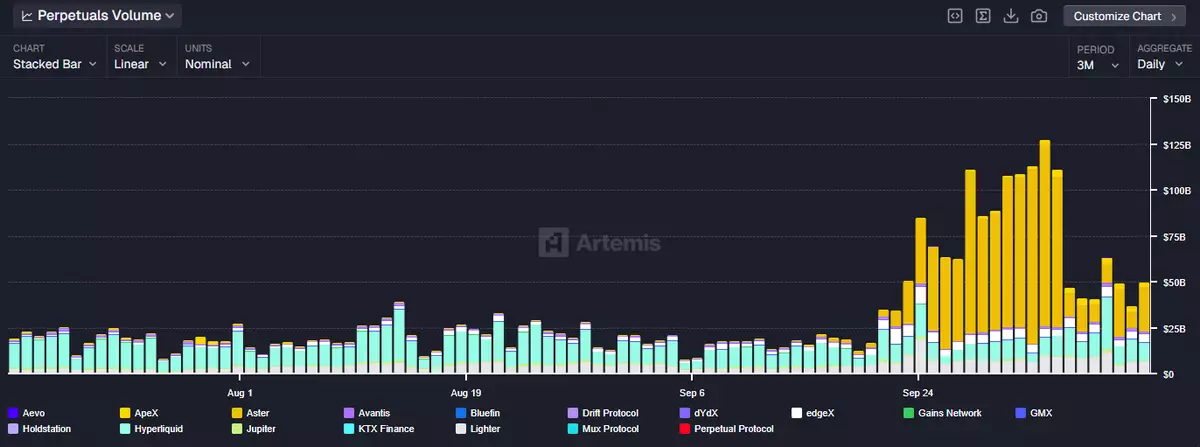This screenshot has height=447, width=1200.
Task: Open the Chart type dropdown
Action: coord(55,64)
